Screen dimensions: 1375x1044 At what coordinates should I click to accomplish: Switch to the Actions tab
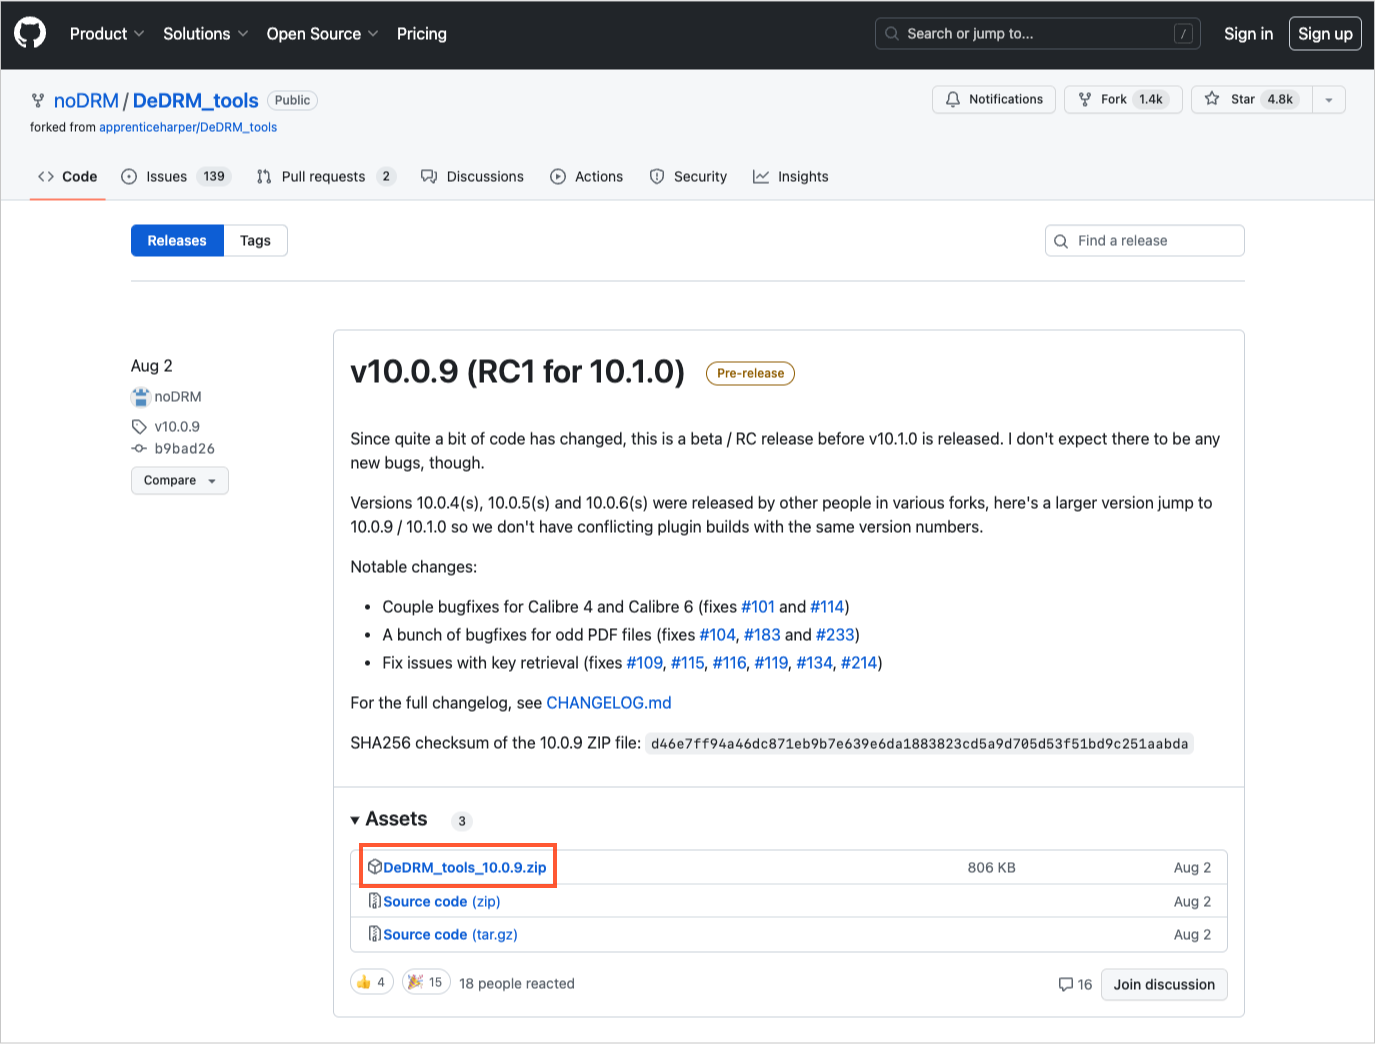pyautogui.click(x=587, y=177)
